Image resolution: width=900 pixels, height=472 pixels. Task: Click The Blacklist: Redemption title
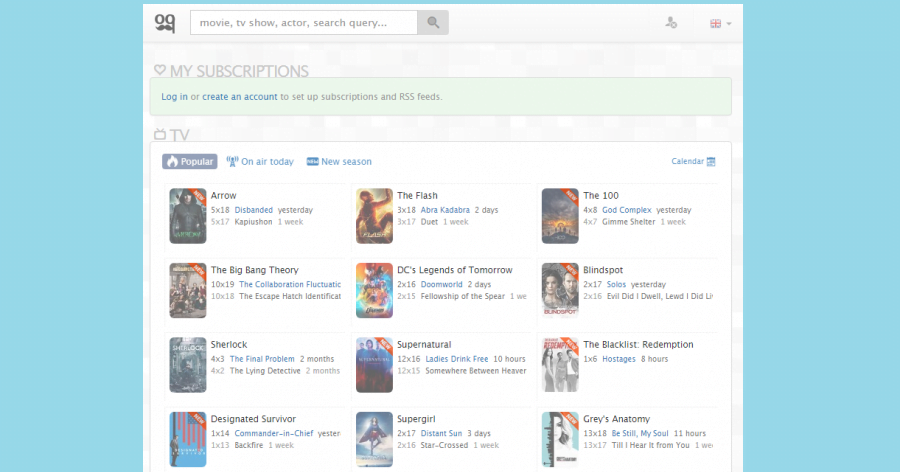pyautogui.click(x=638, y=345)
